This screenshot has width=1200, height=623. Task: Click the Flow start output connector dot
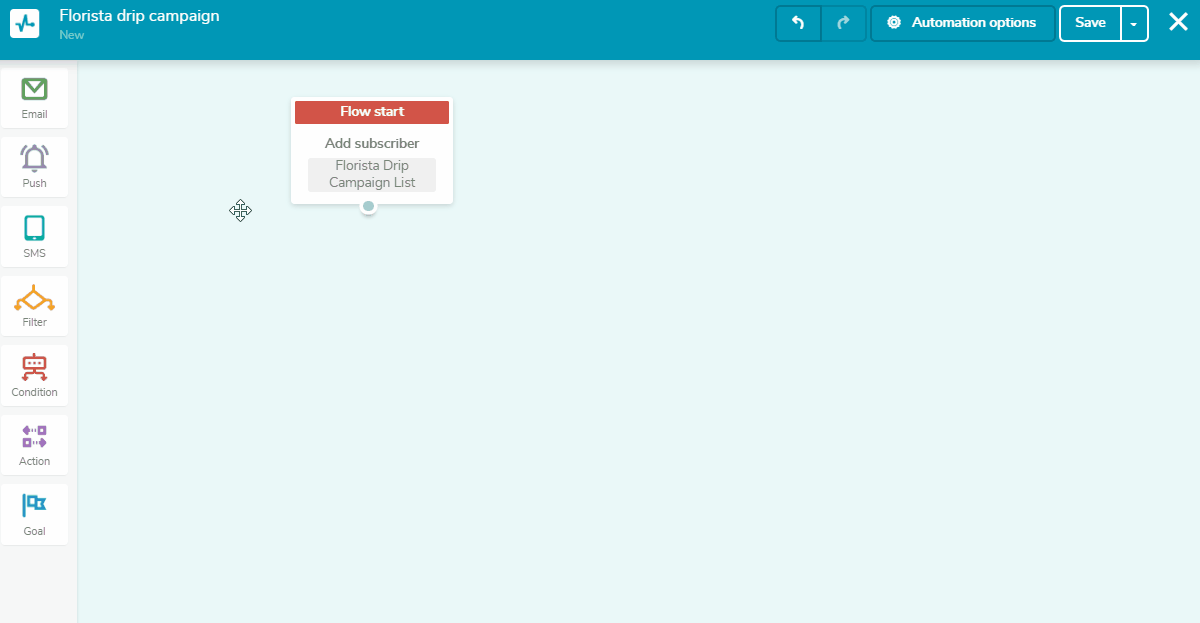click(368, 206)
